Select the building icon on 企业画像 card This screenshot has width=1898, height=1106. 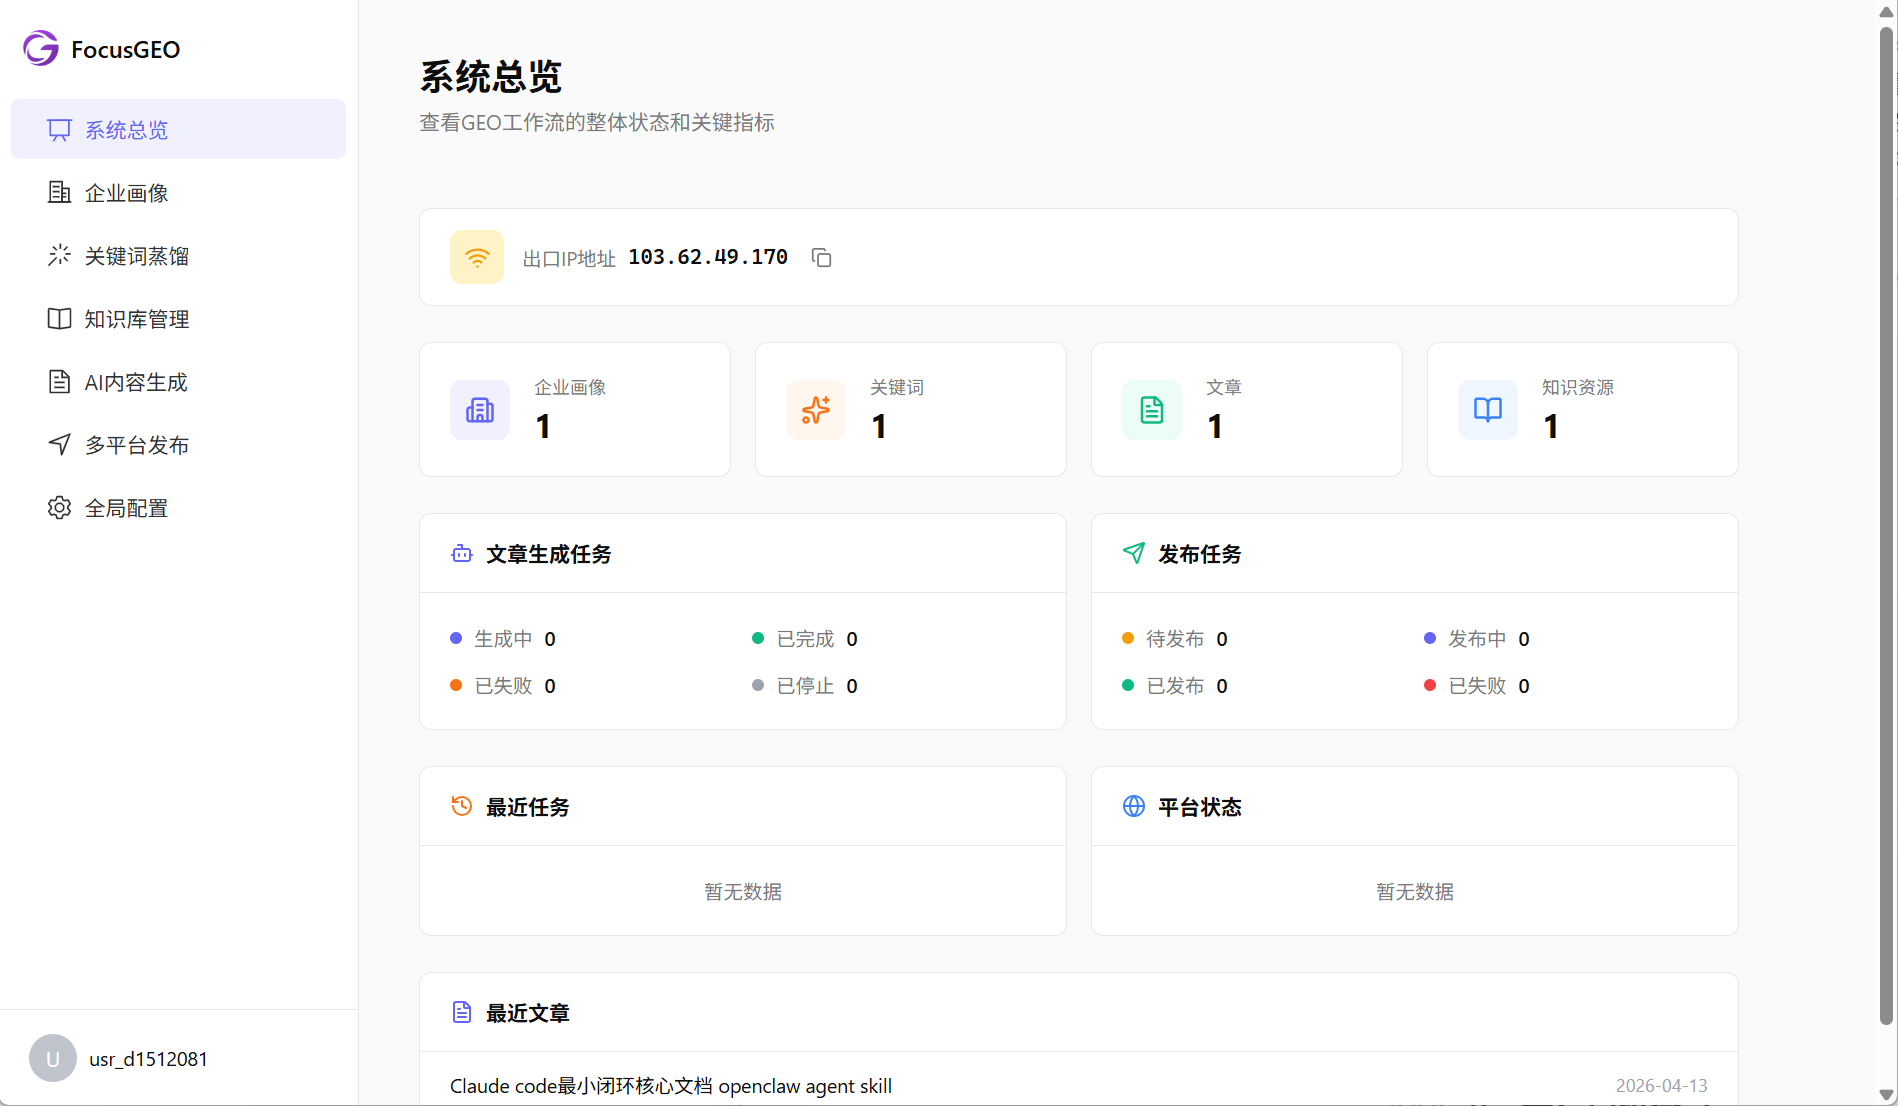click(x=480, y=409)
